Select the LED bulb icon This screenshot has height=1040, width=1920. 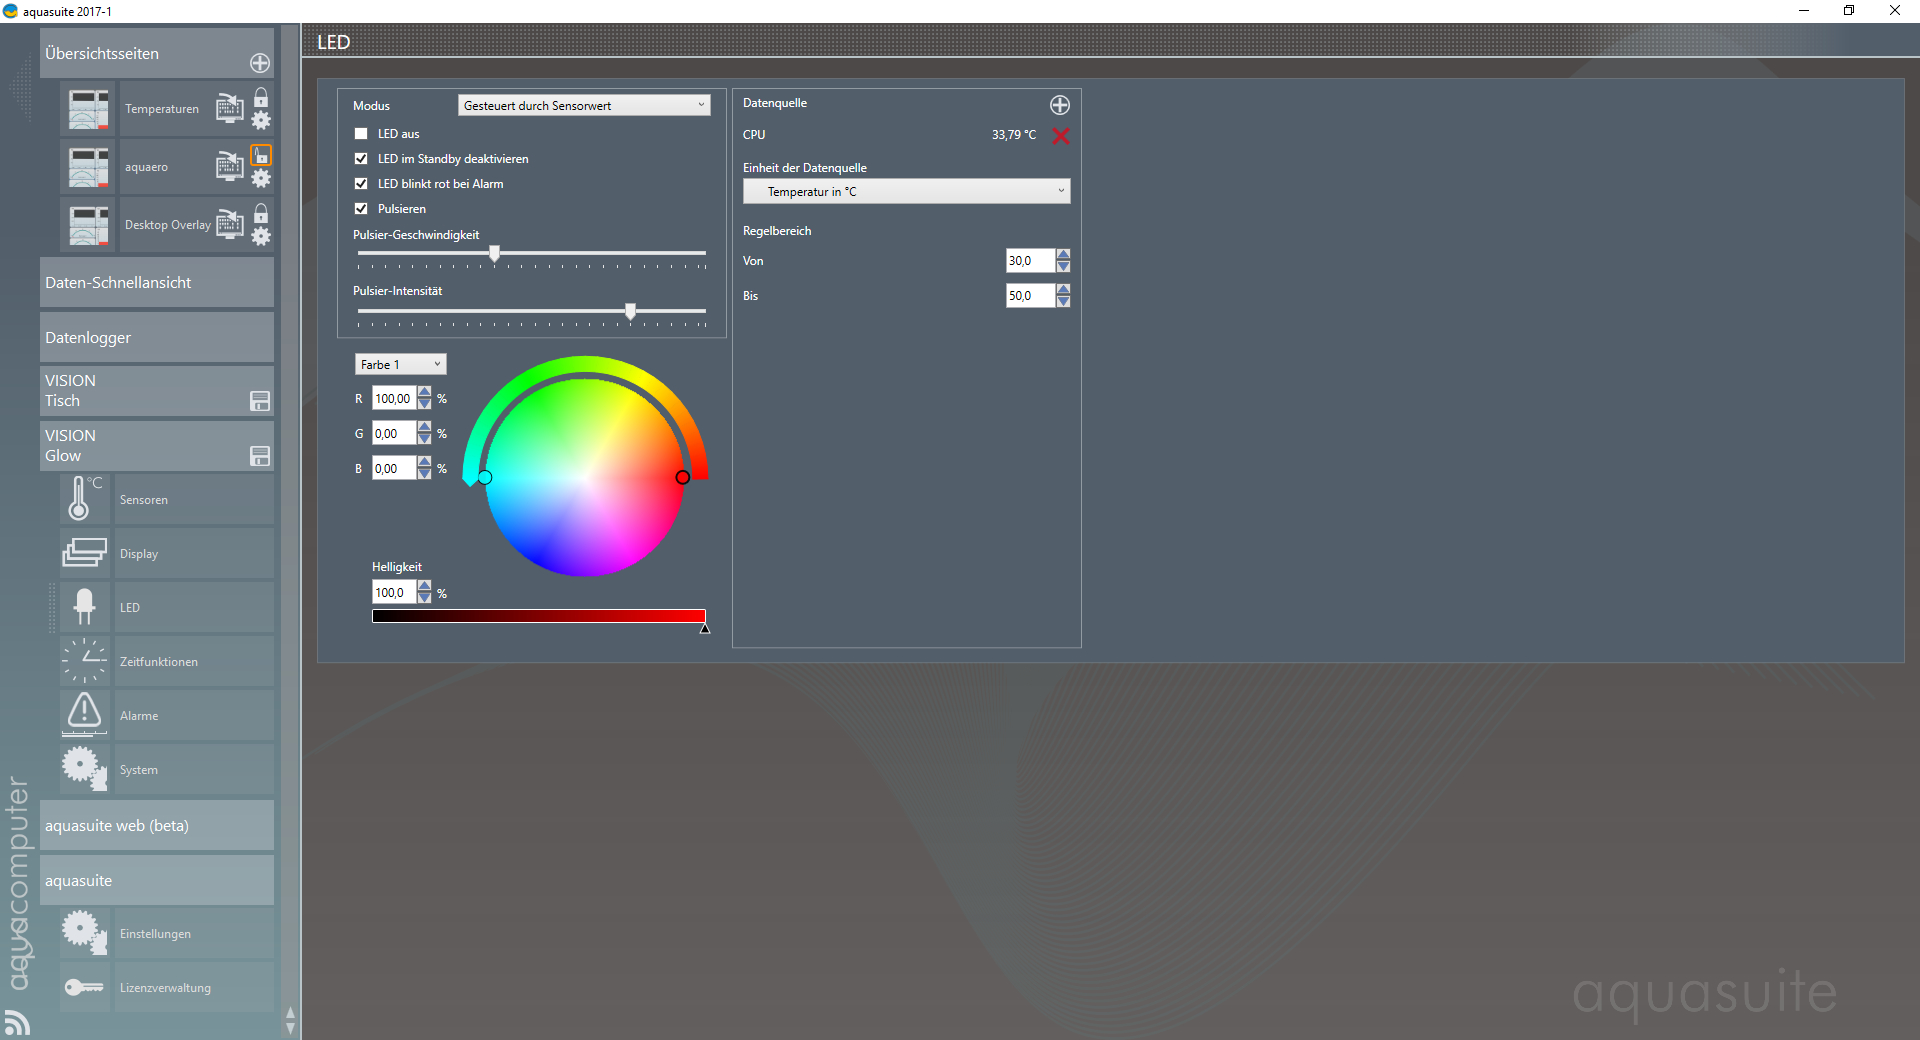[x=84, y=607]
